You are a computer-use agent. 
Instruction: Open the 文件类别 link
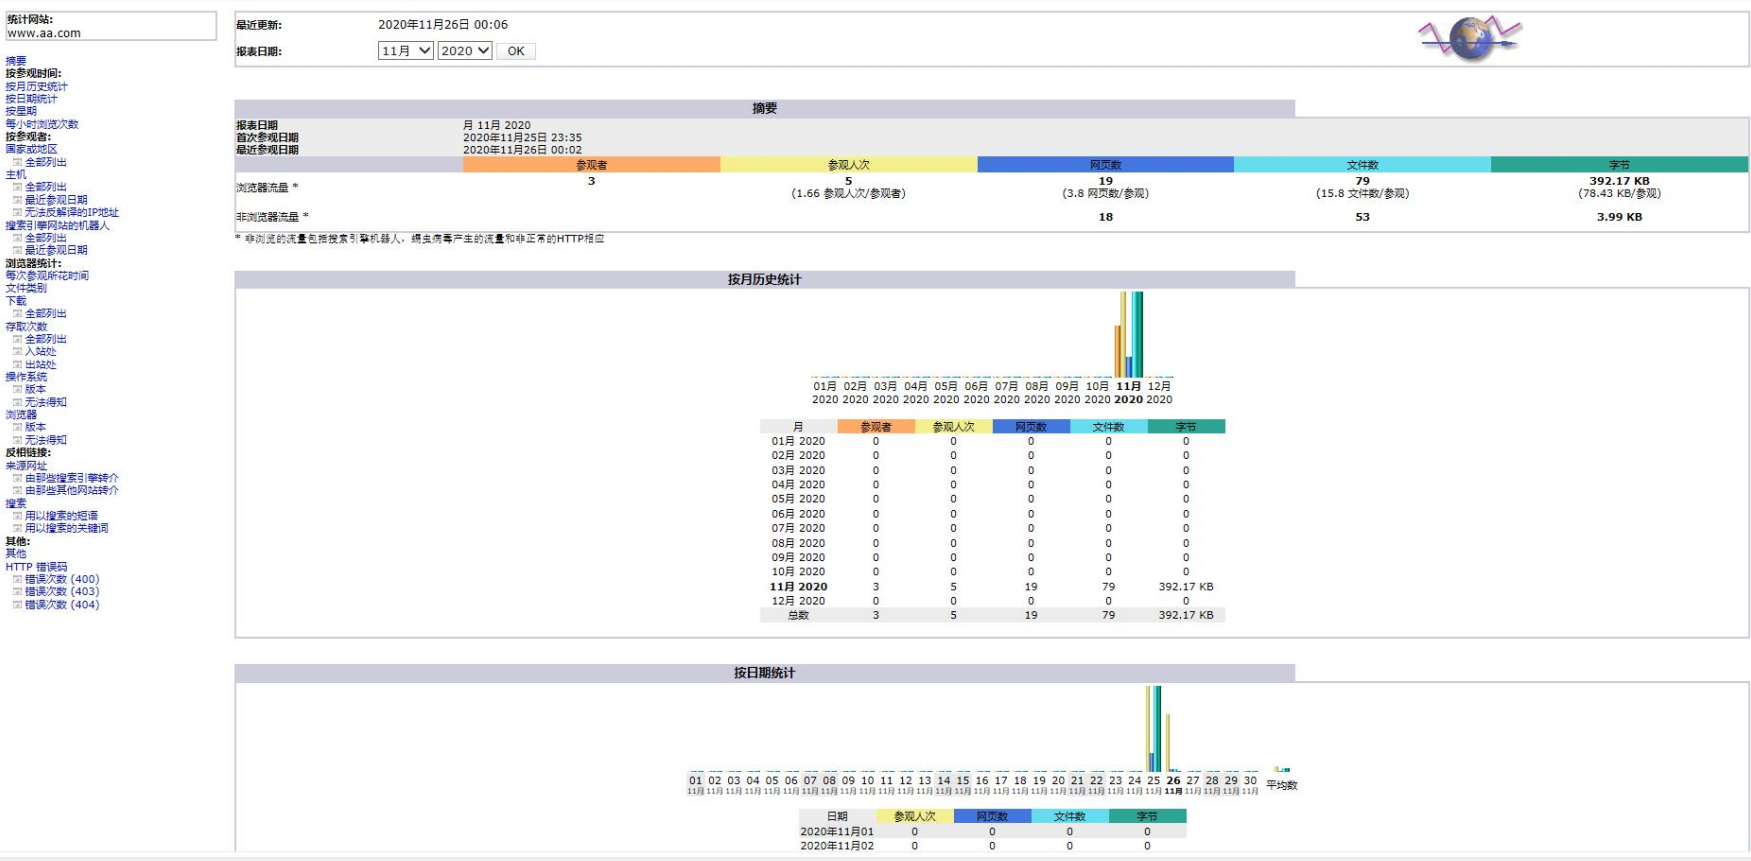click(x=26, y=288)
